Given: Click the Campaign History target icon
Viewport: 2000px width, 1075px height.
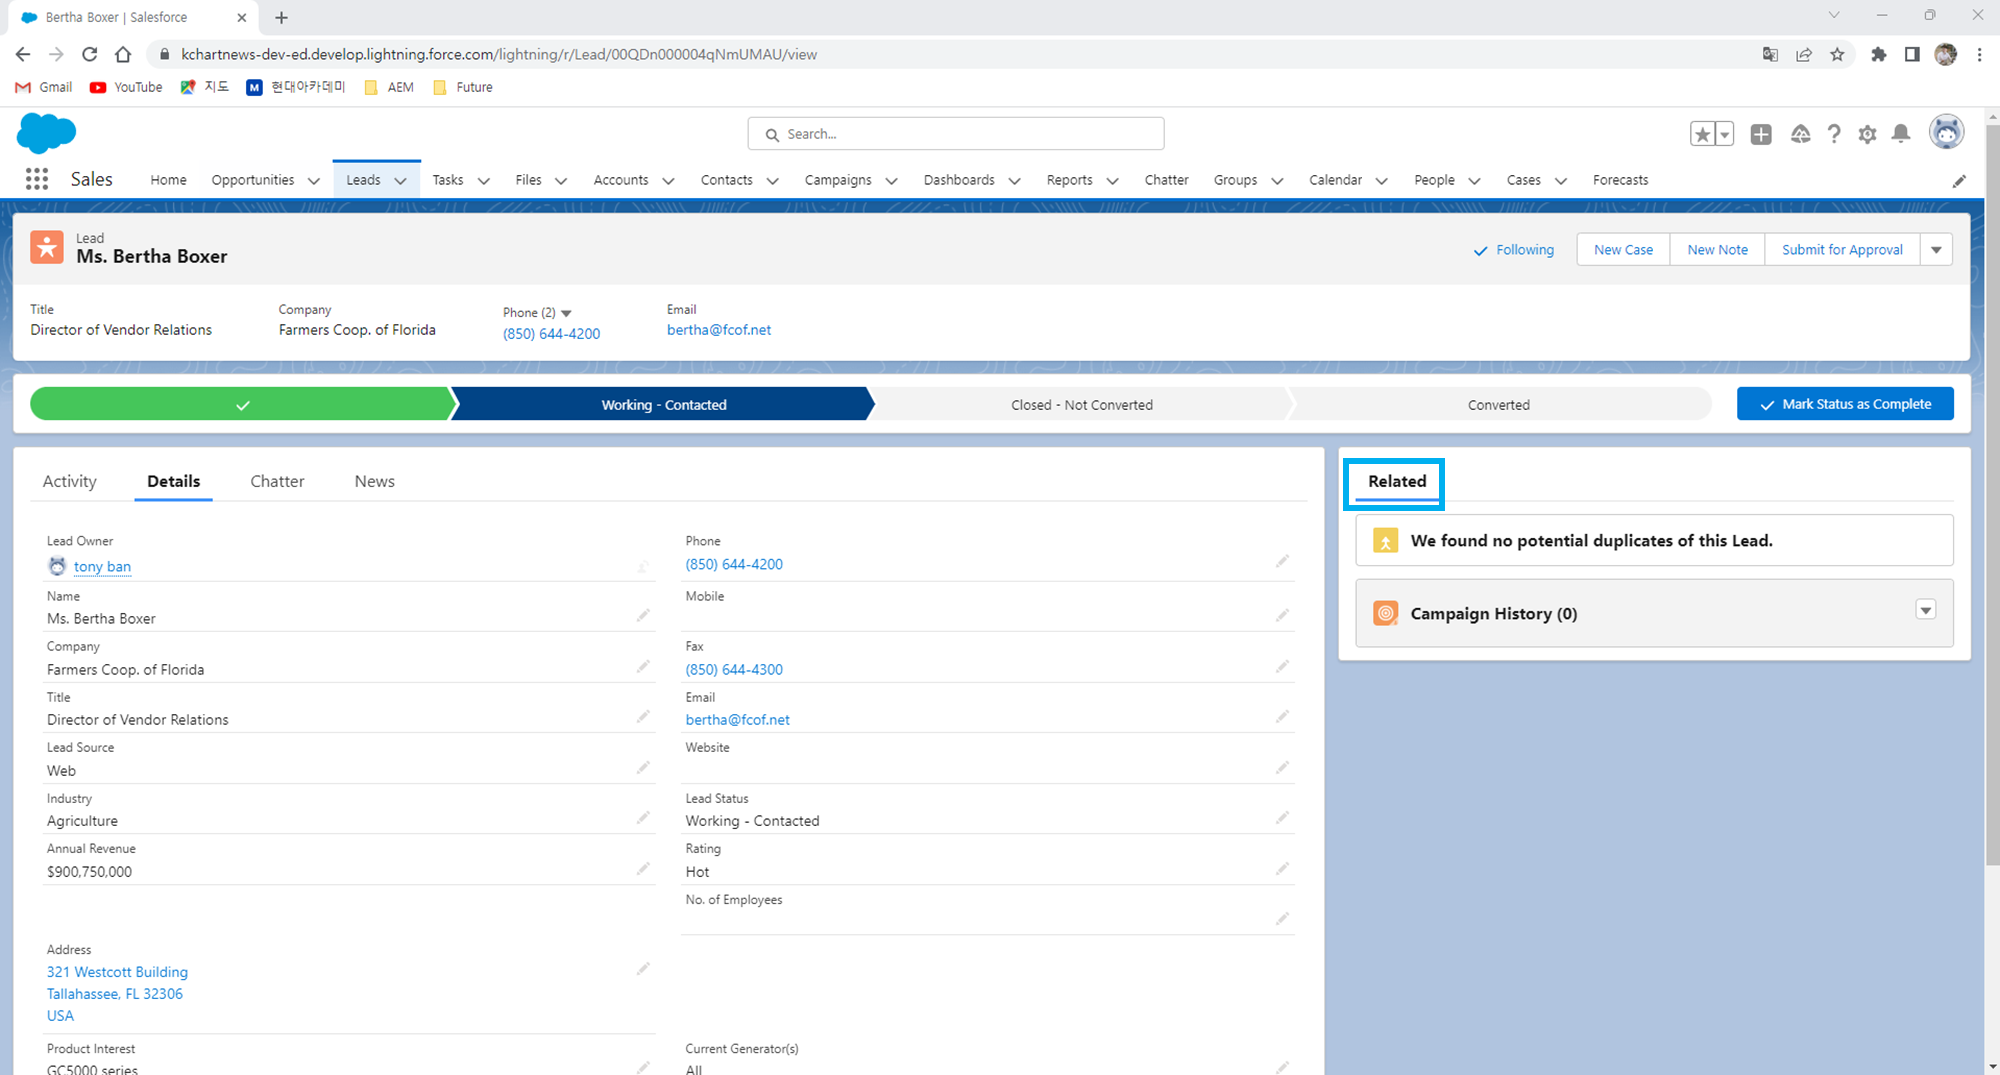Looking at the screenshot, I should (1385, 613).
